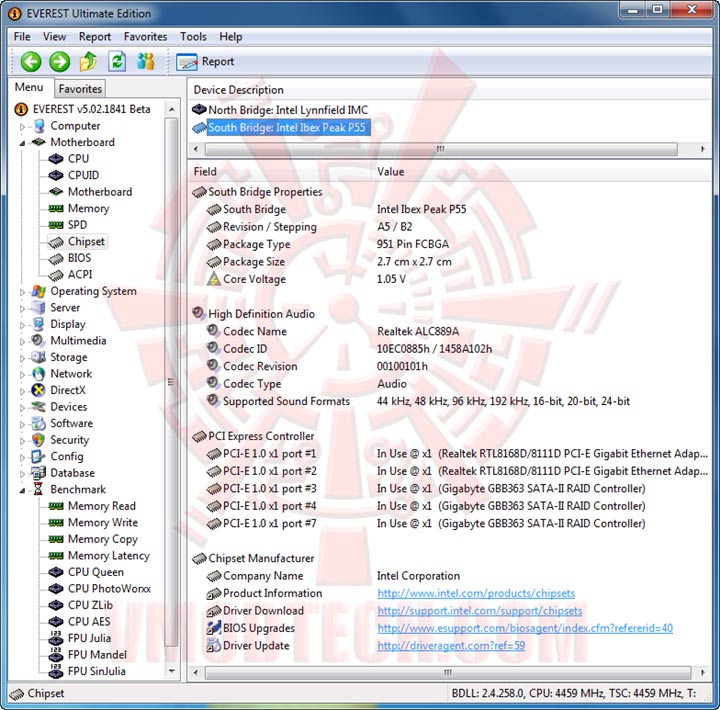Image resolution: width=720 pixels, height=710 pixels.
Task: Click the Manage Users toolbar icon
Action: coord(146,62)
